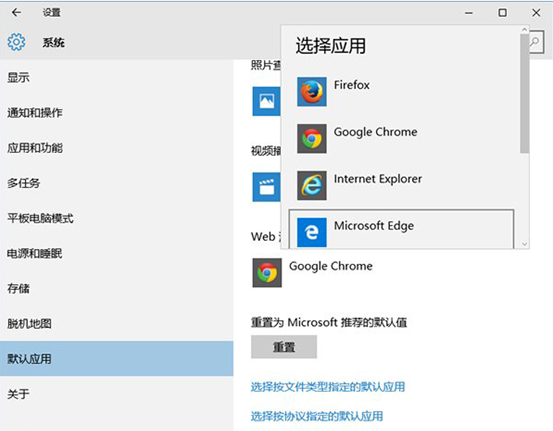Image resolution: width=553 pixels, height=431 pixels.
Task: Click the 重置 button
Action: click(284, 347)
